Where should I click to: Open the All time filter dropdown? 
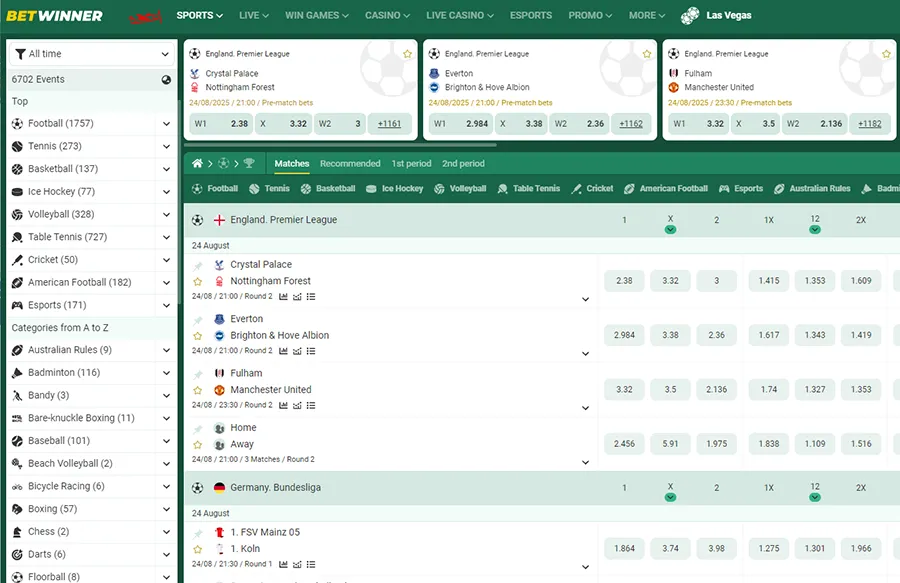[x=92, y=54]
